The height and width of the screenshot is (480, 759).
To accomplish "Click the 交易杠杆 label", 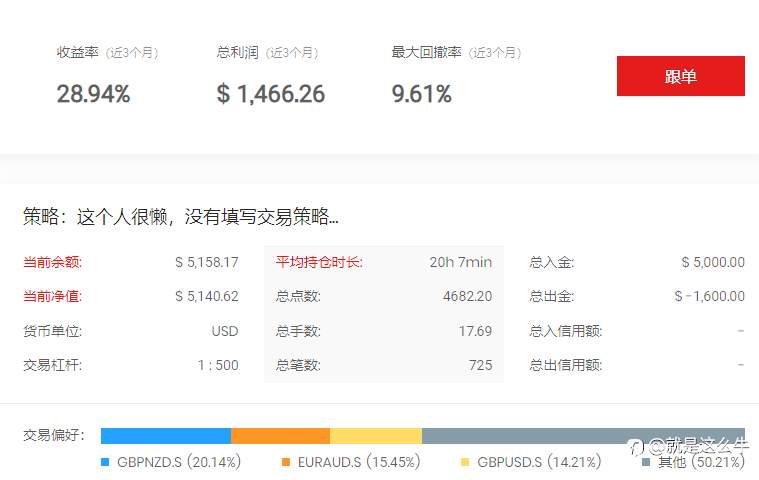I will point(53,365).
